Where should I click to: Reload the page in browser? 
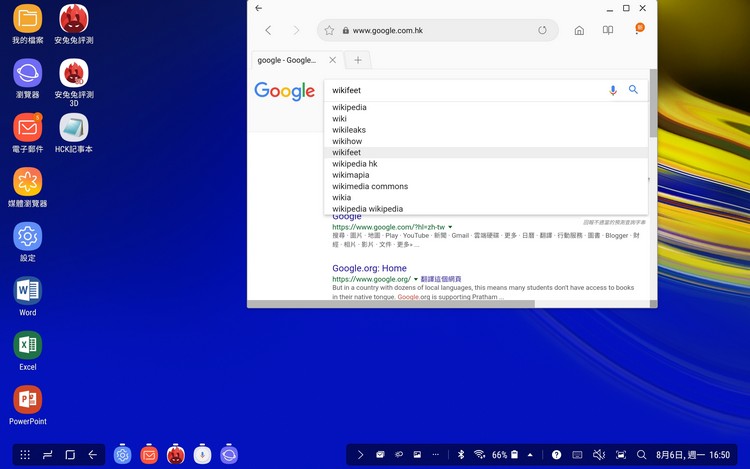(542, 30)
